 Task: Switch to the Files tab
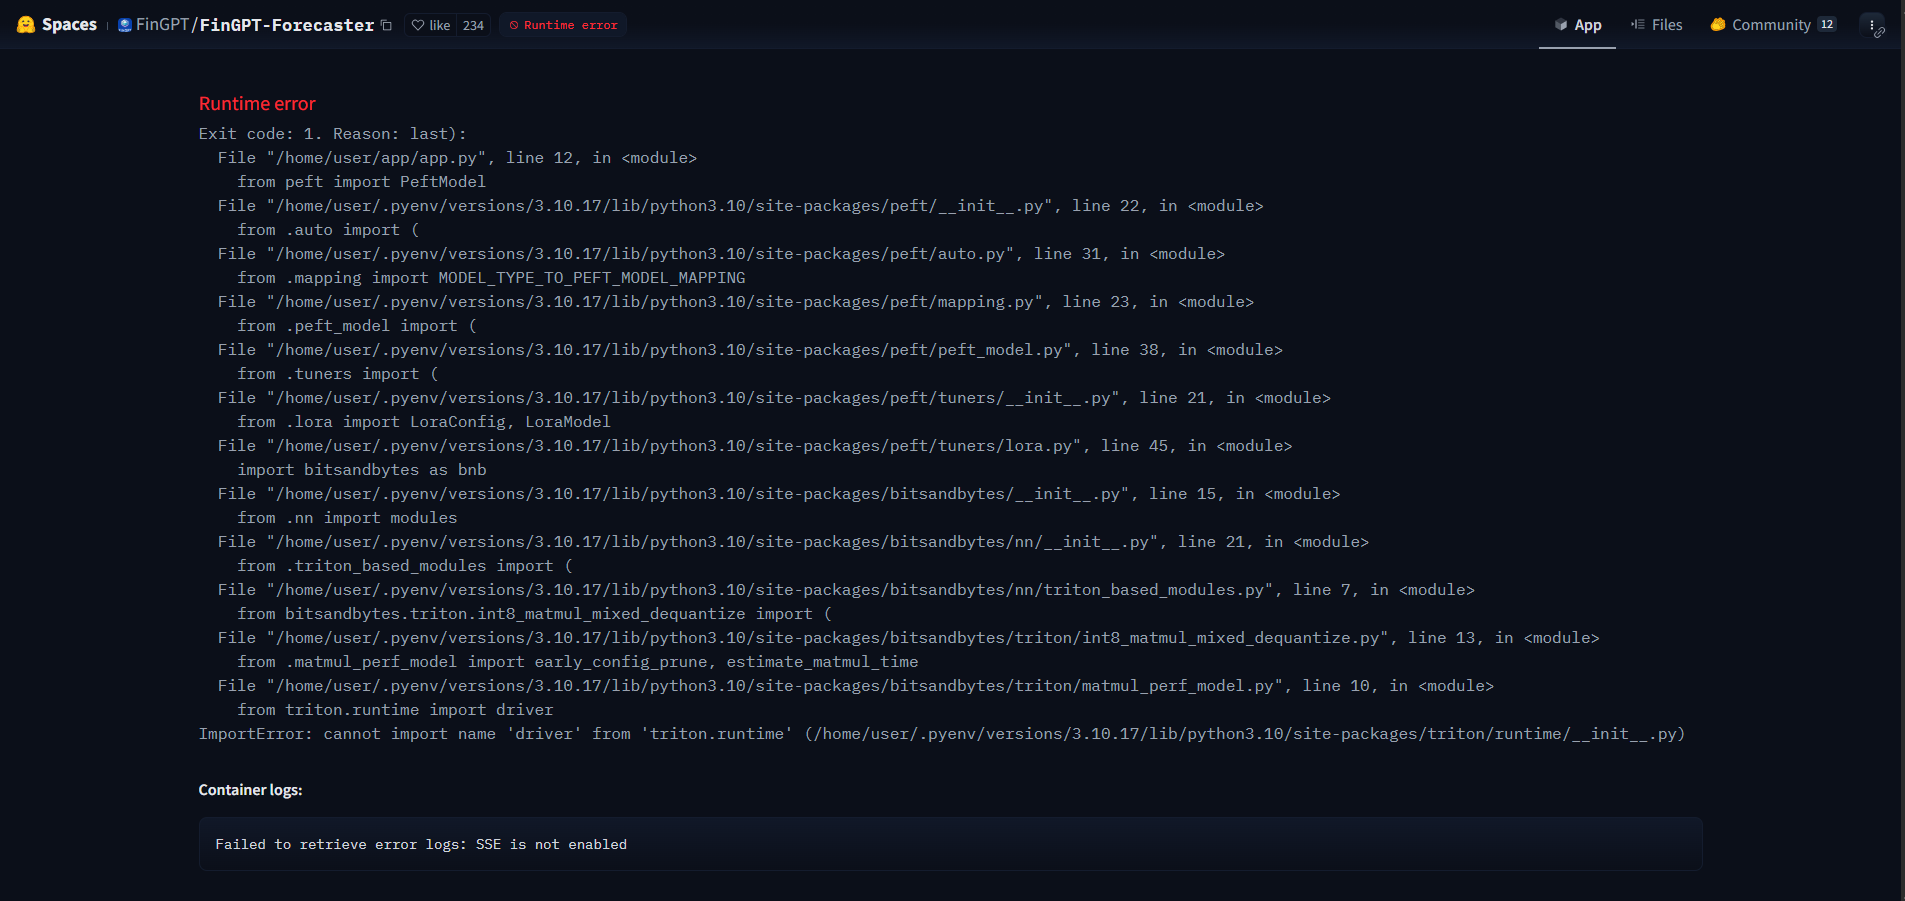1656,25
